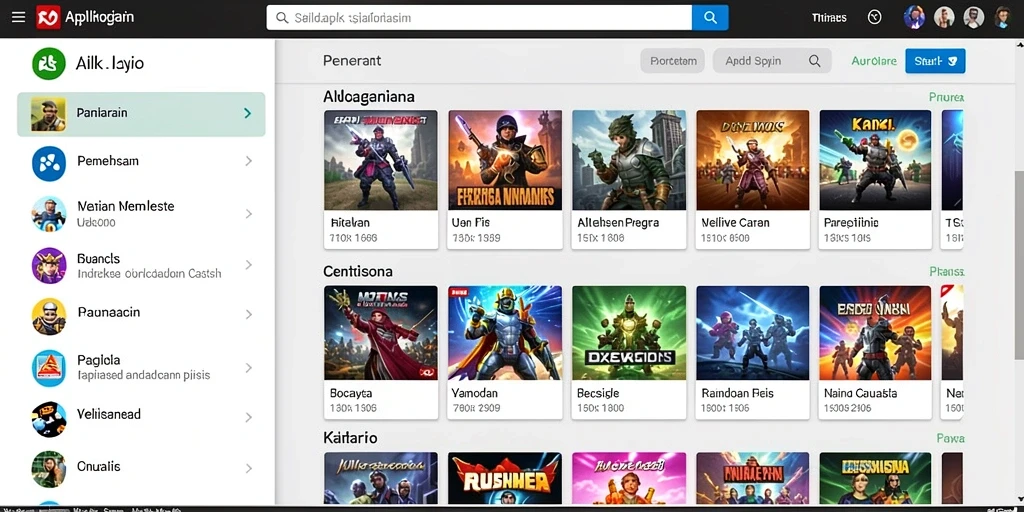The width and height of the screenshot is (1024, 512).
Task: Click the Piortetam button
Action: pyautogui.click(x=673, y=61)
